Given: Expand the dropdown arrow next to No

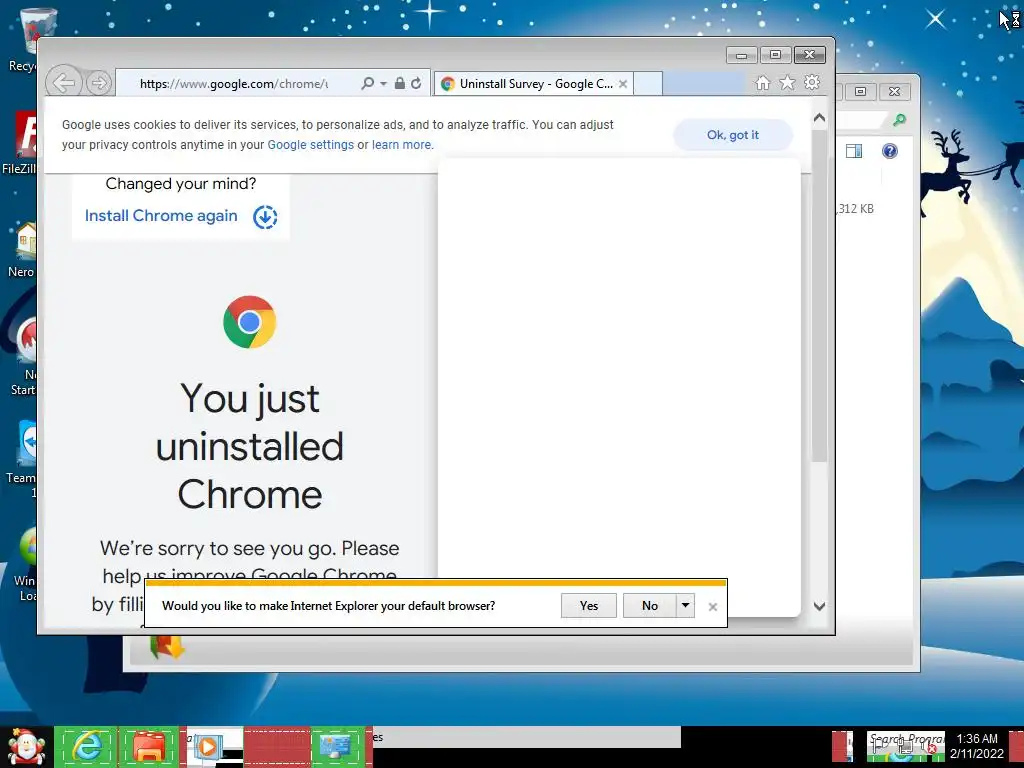Looking at the screenshot, I should coord(685,605).
